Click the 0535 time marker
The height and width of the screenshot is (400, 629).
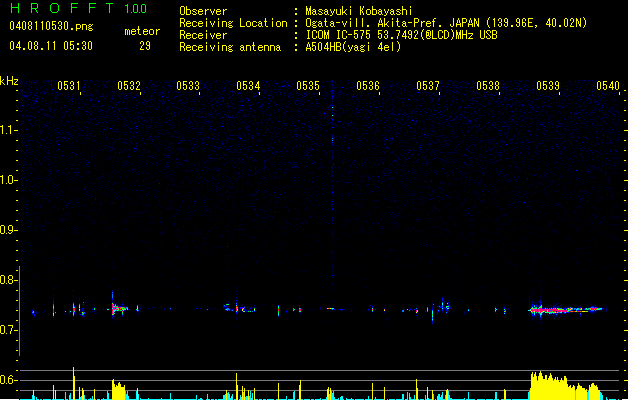point(308,85)
